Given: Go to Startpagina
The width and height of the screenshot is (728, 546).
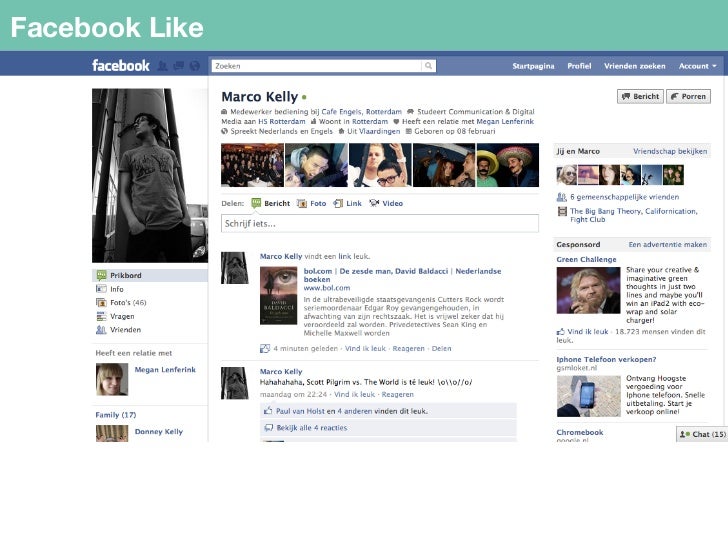Looking at the screenshot, I should 533,66.
